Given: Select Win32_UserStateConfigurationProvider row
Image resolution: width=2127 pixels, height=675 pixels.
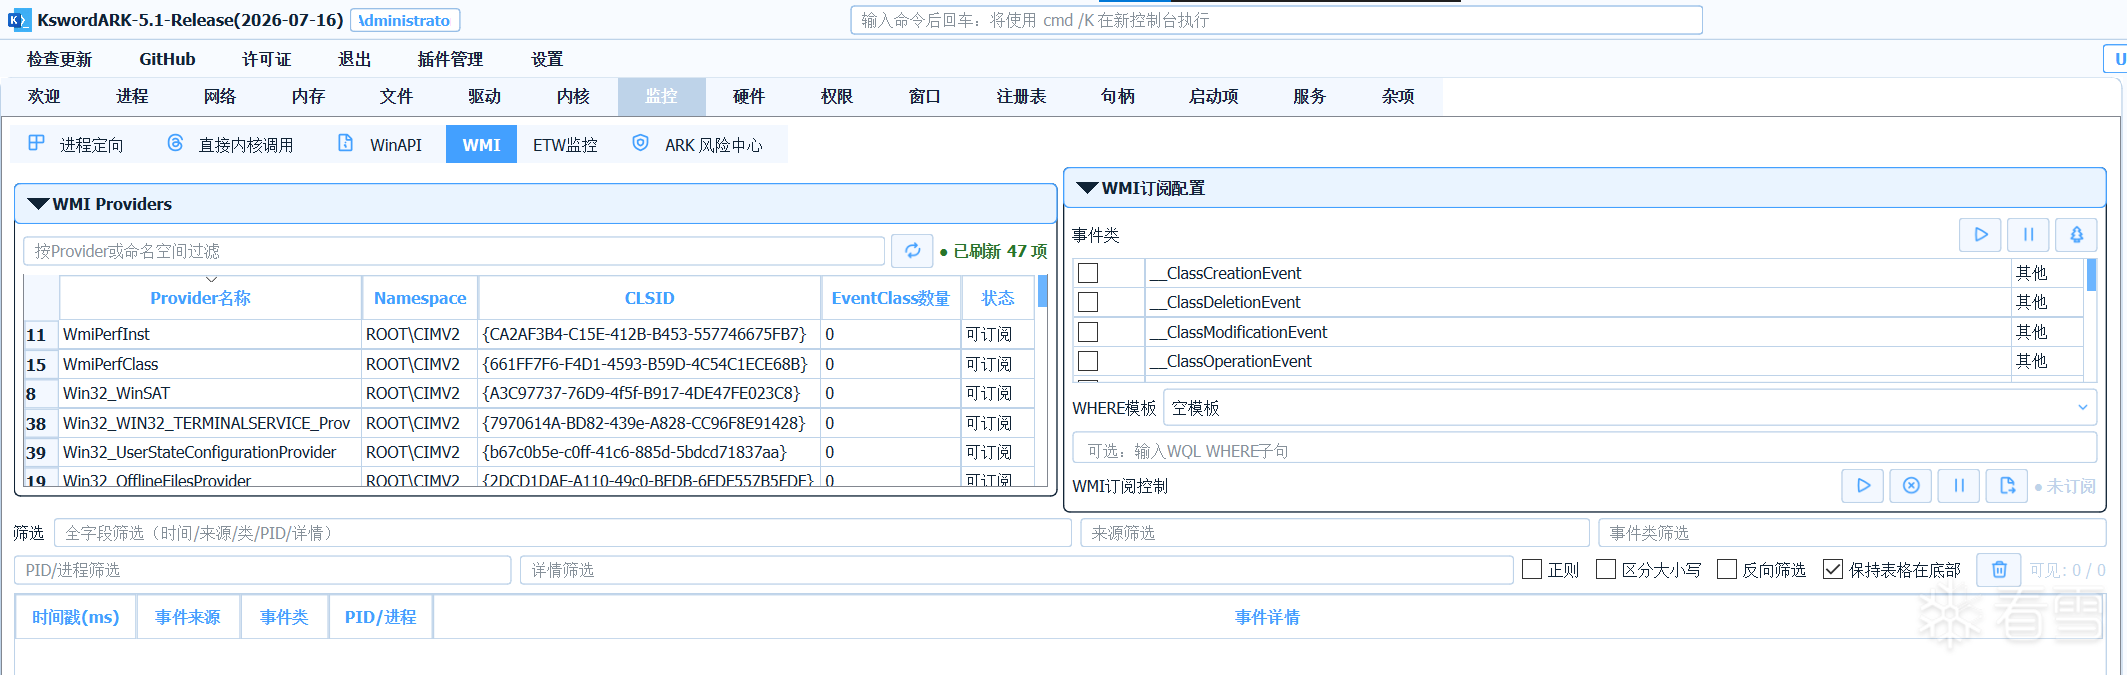Looking at the screenshot, I should (x=529, y=452).
